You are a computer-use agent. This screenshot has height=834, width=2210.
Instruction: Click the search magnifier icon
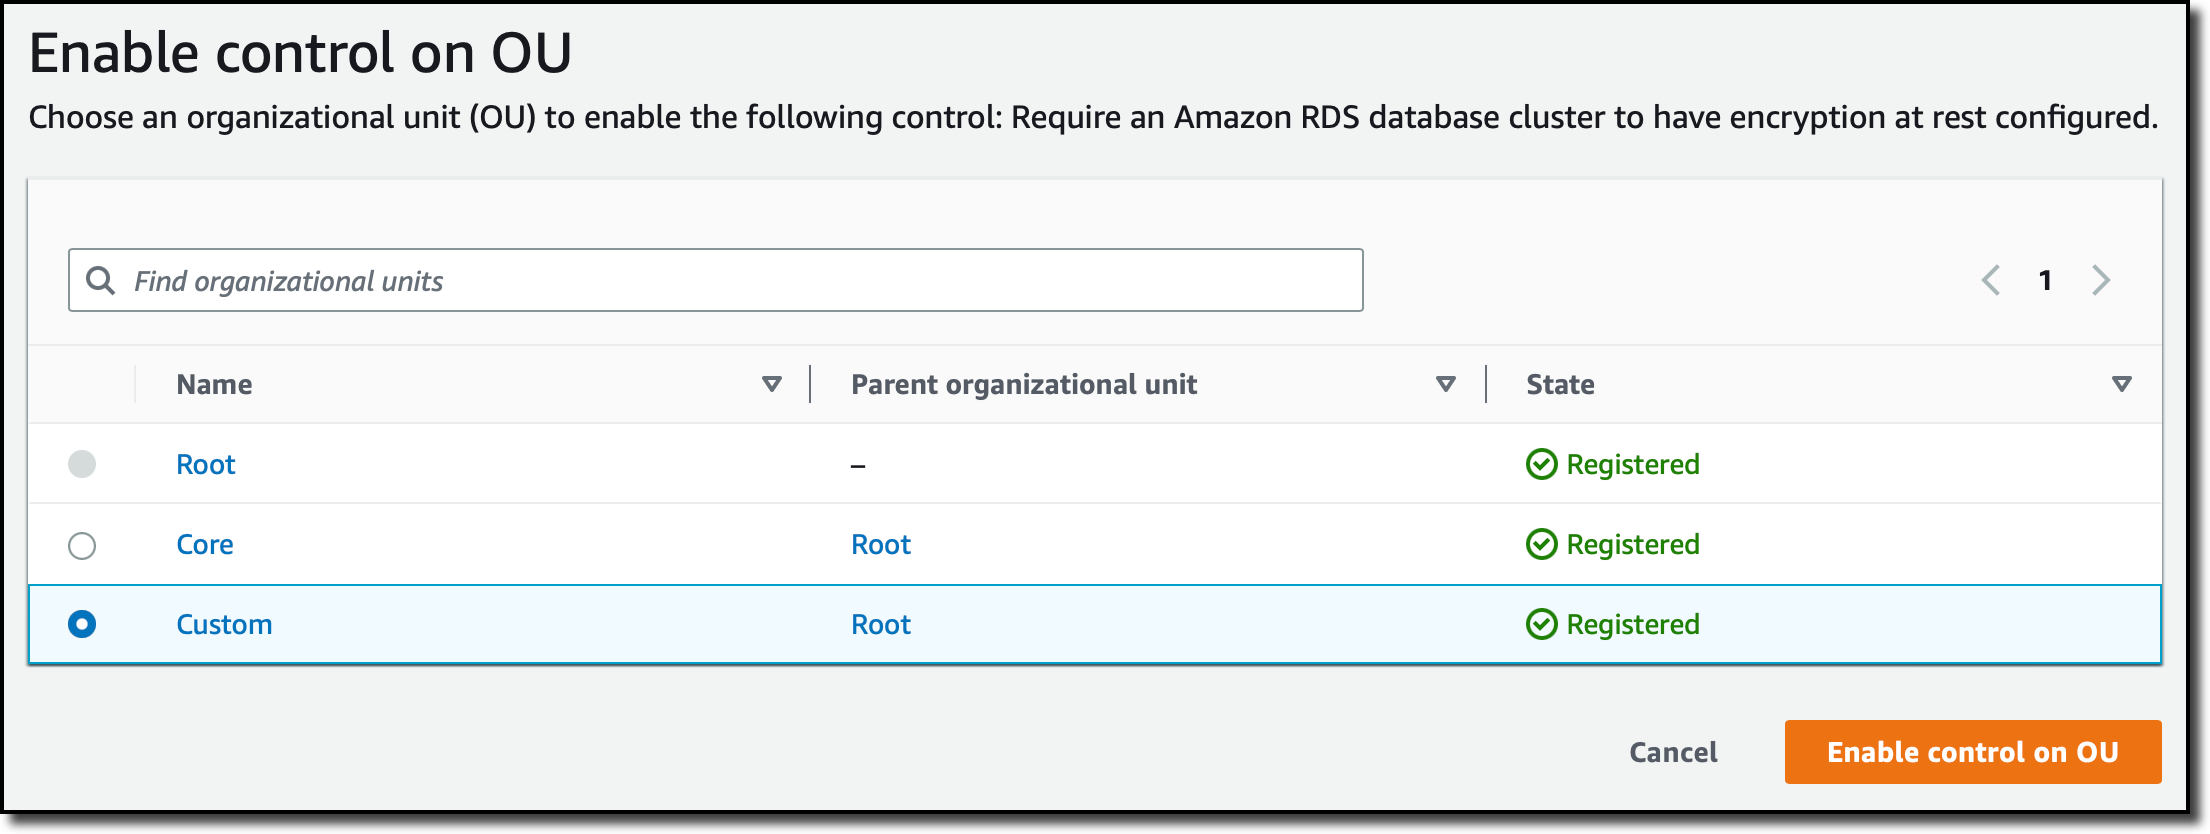tap(100, 280)
